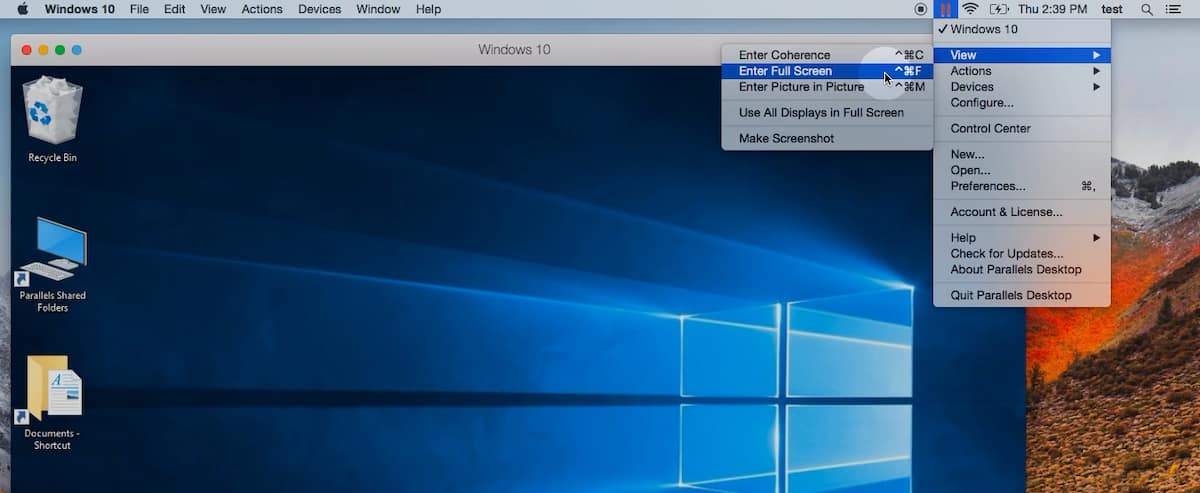Choose Make Screenshot

827,139
